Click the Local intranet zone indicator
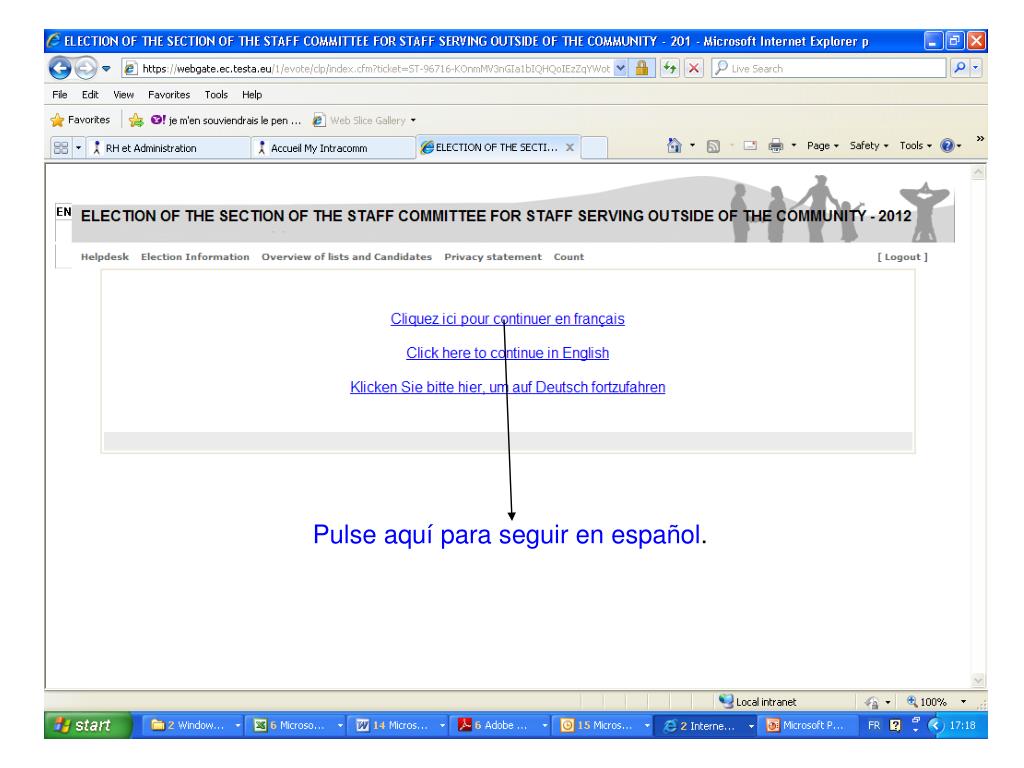This screenshot has height=768, width=1024. point(758,701)
